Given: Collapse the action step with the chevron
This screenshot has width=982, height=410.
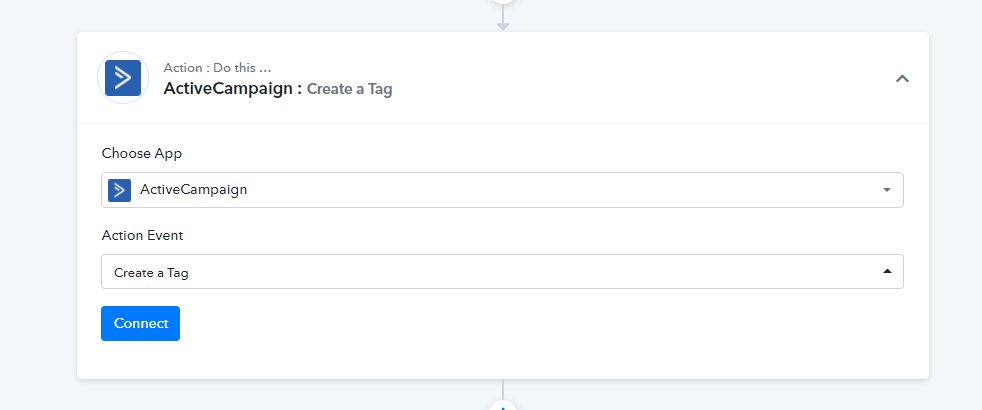Looking at the screenshot, I should pos(902,78).
